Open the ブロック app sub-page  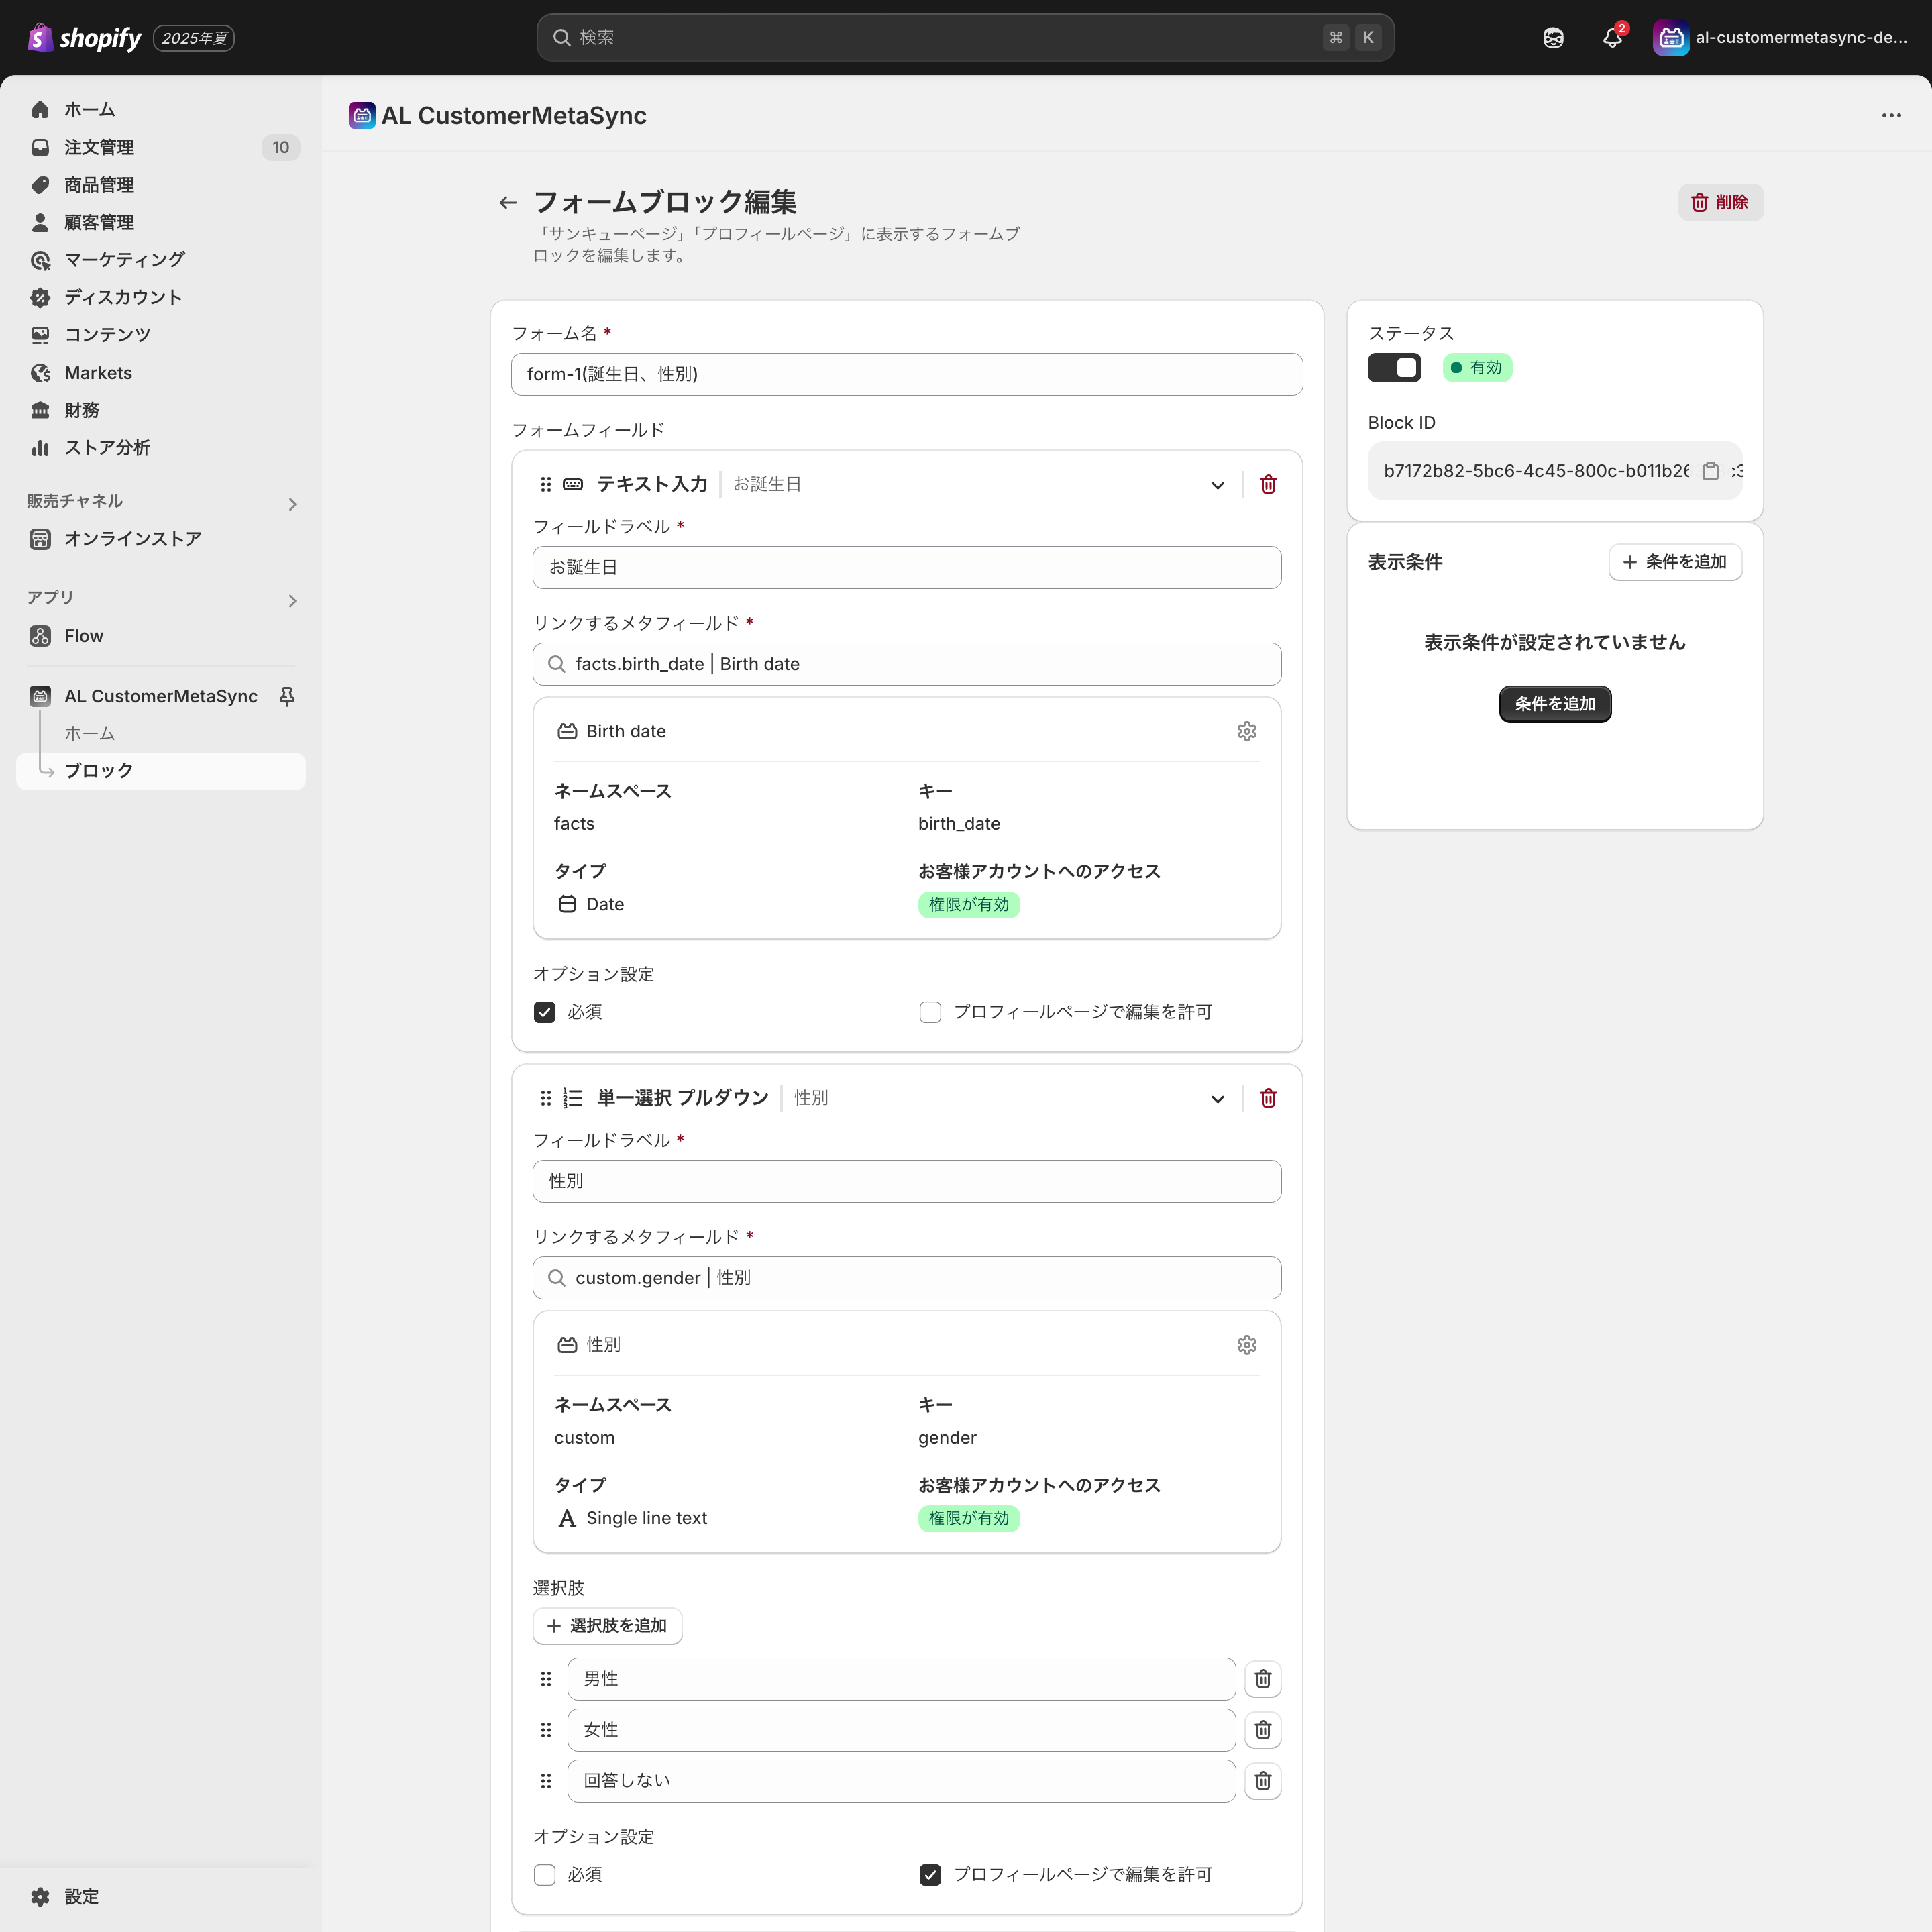tap(161, 771)
